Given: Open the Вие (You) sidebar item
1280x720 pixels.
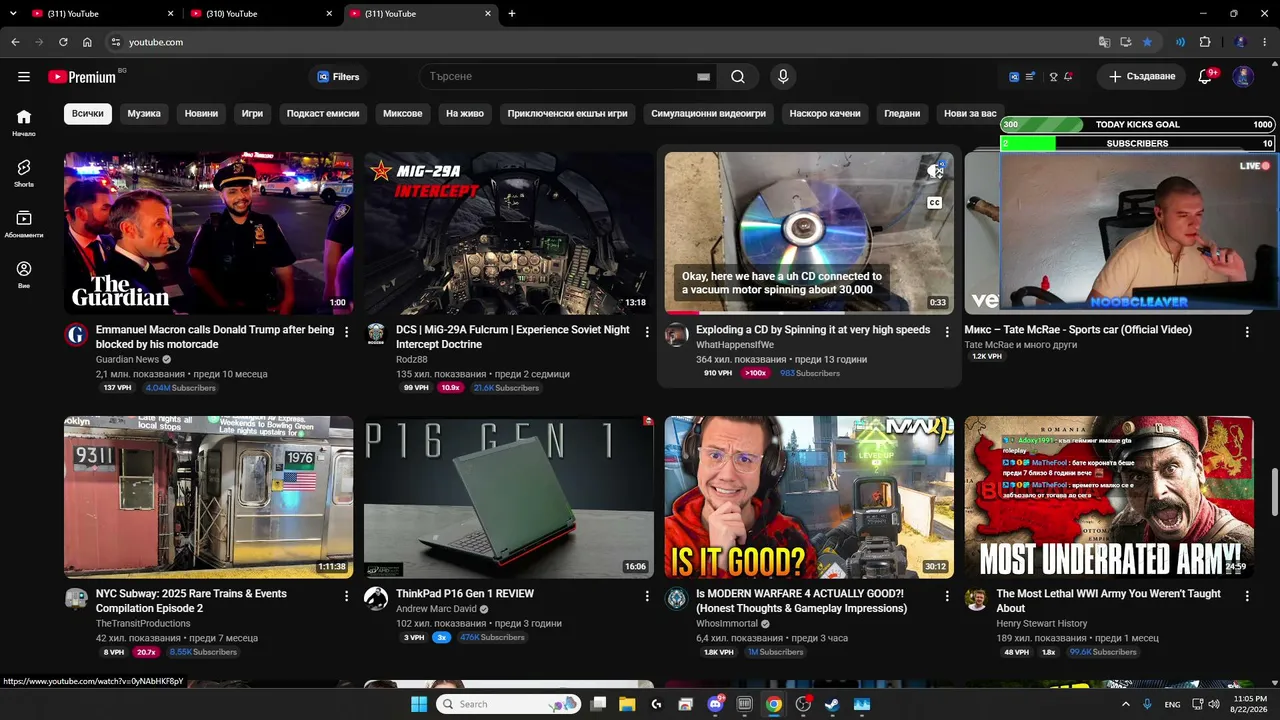Looking at the screenshot, I should 24,275.
